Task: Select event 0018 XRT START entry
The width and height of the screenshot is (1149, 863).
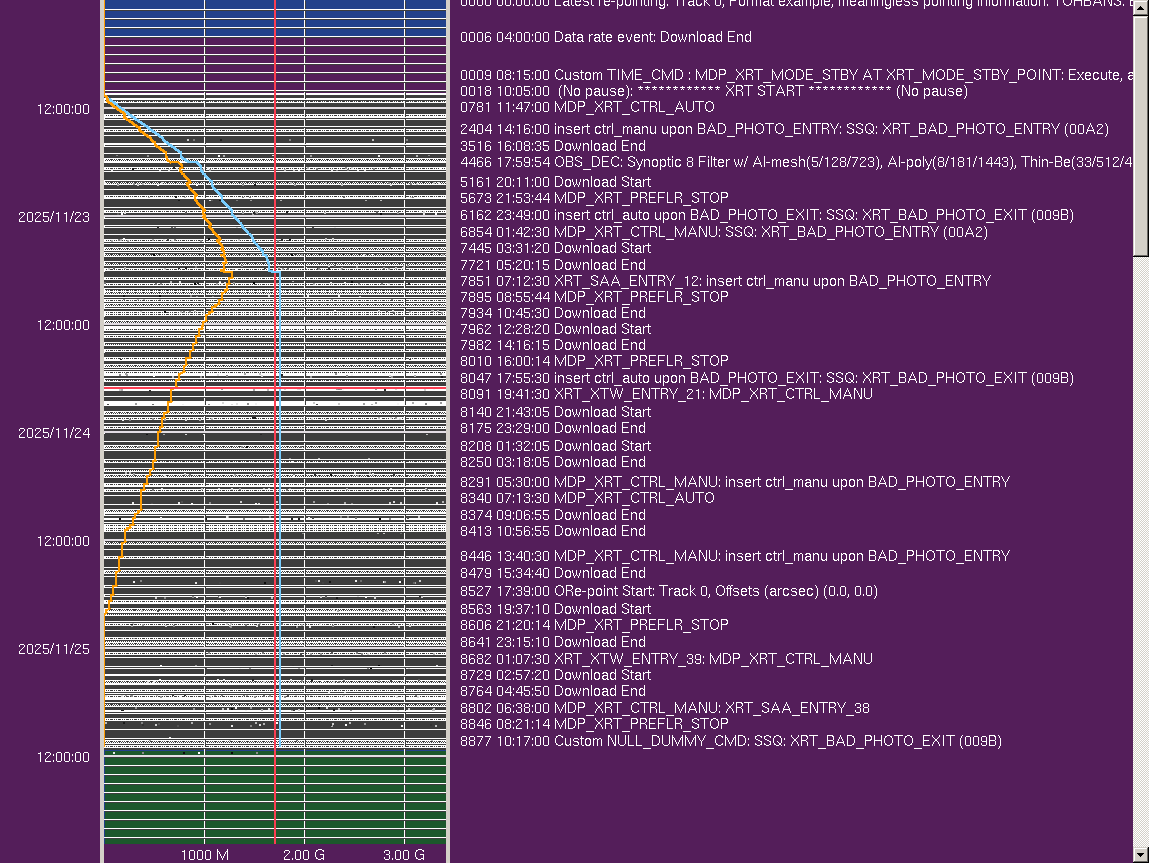Action: (x=714, y=91)
